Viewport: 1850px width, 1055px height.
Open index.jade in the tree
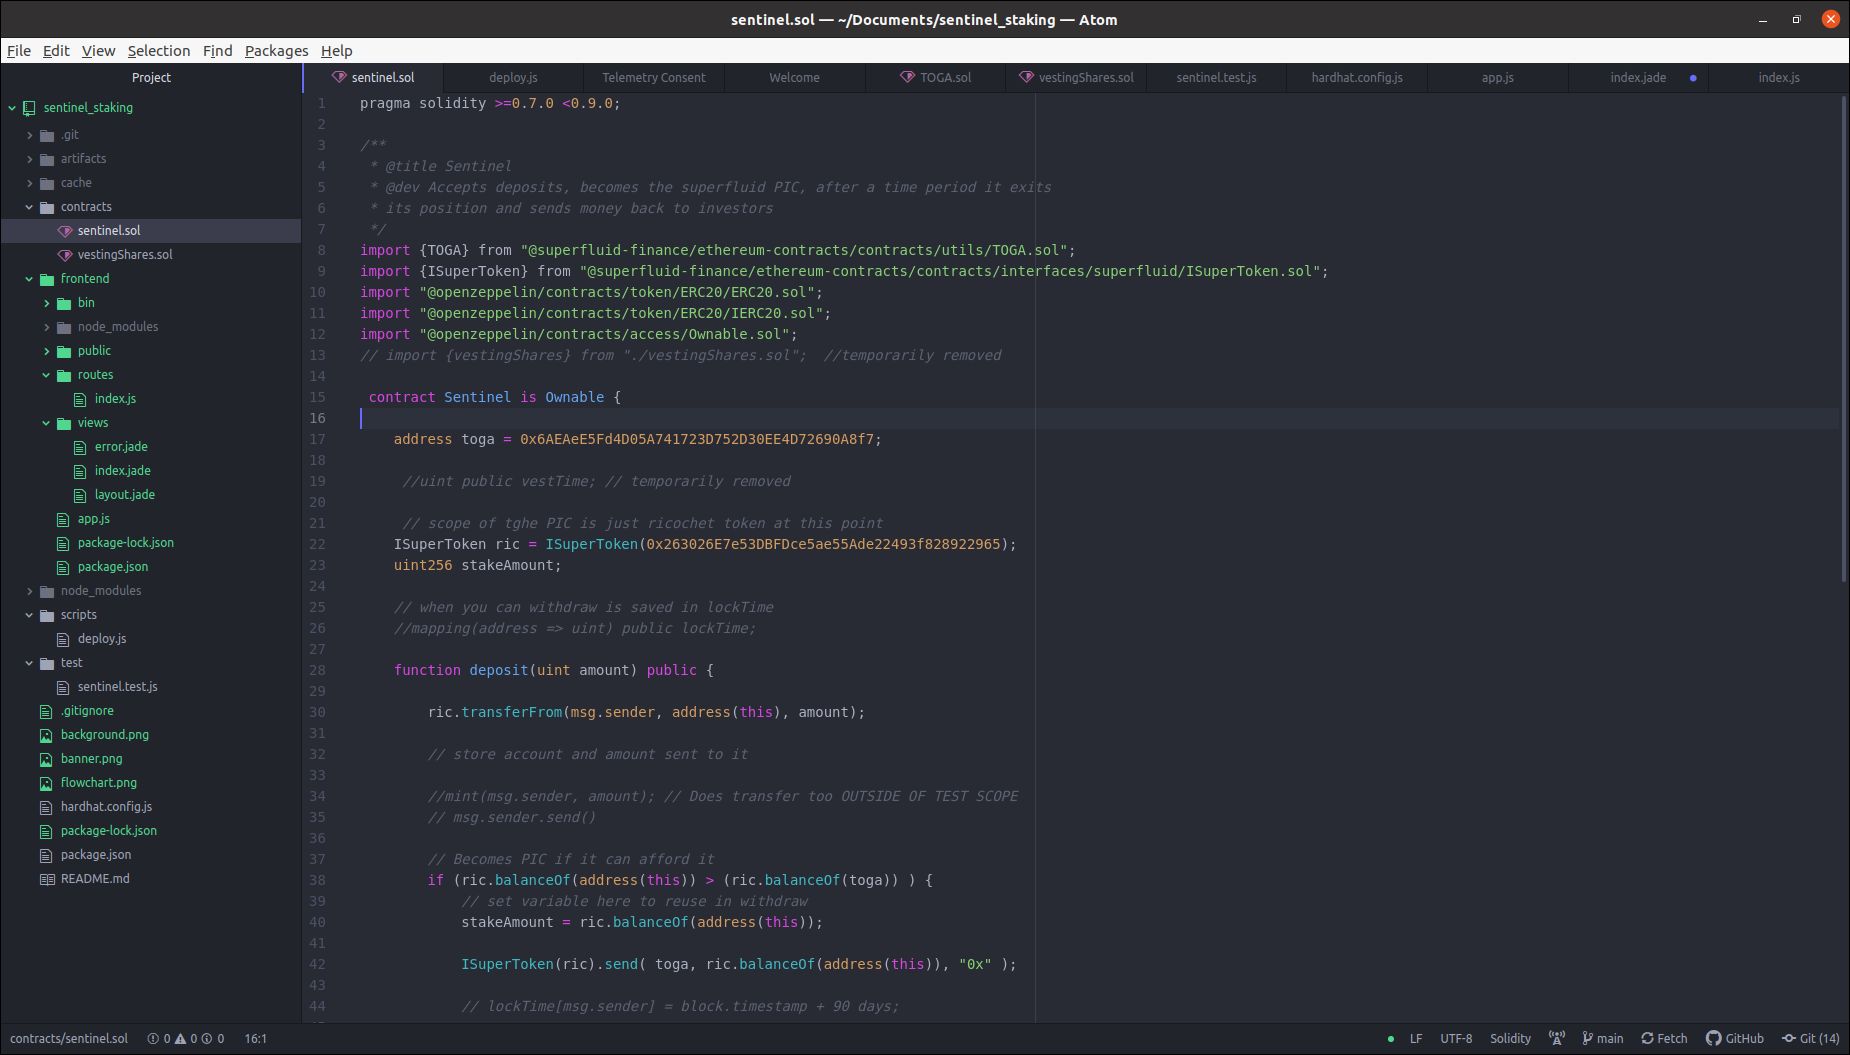coord(123,471)
